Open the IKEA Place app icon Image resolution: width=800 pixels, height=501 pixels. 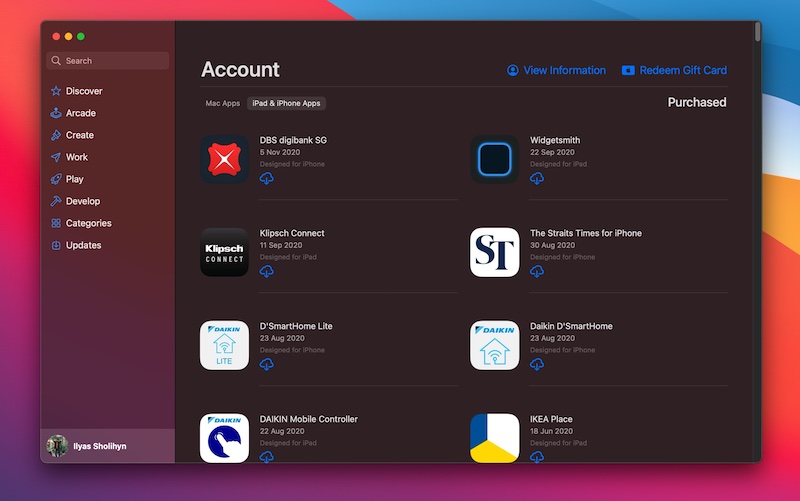[494, 438]
